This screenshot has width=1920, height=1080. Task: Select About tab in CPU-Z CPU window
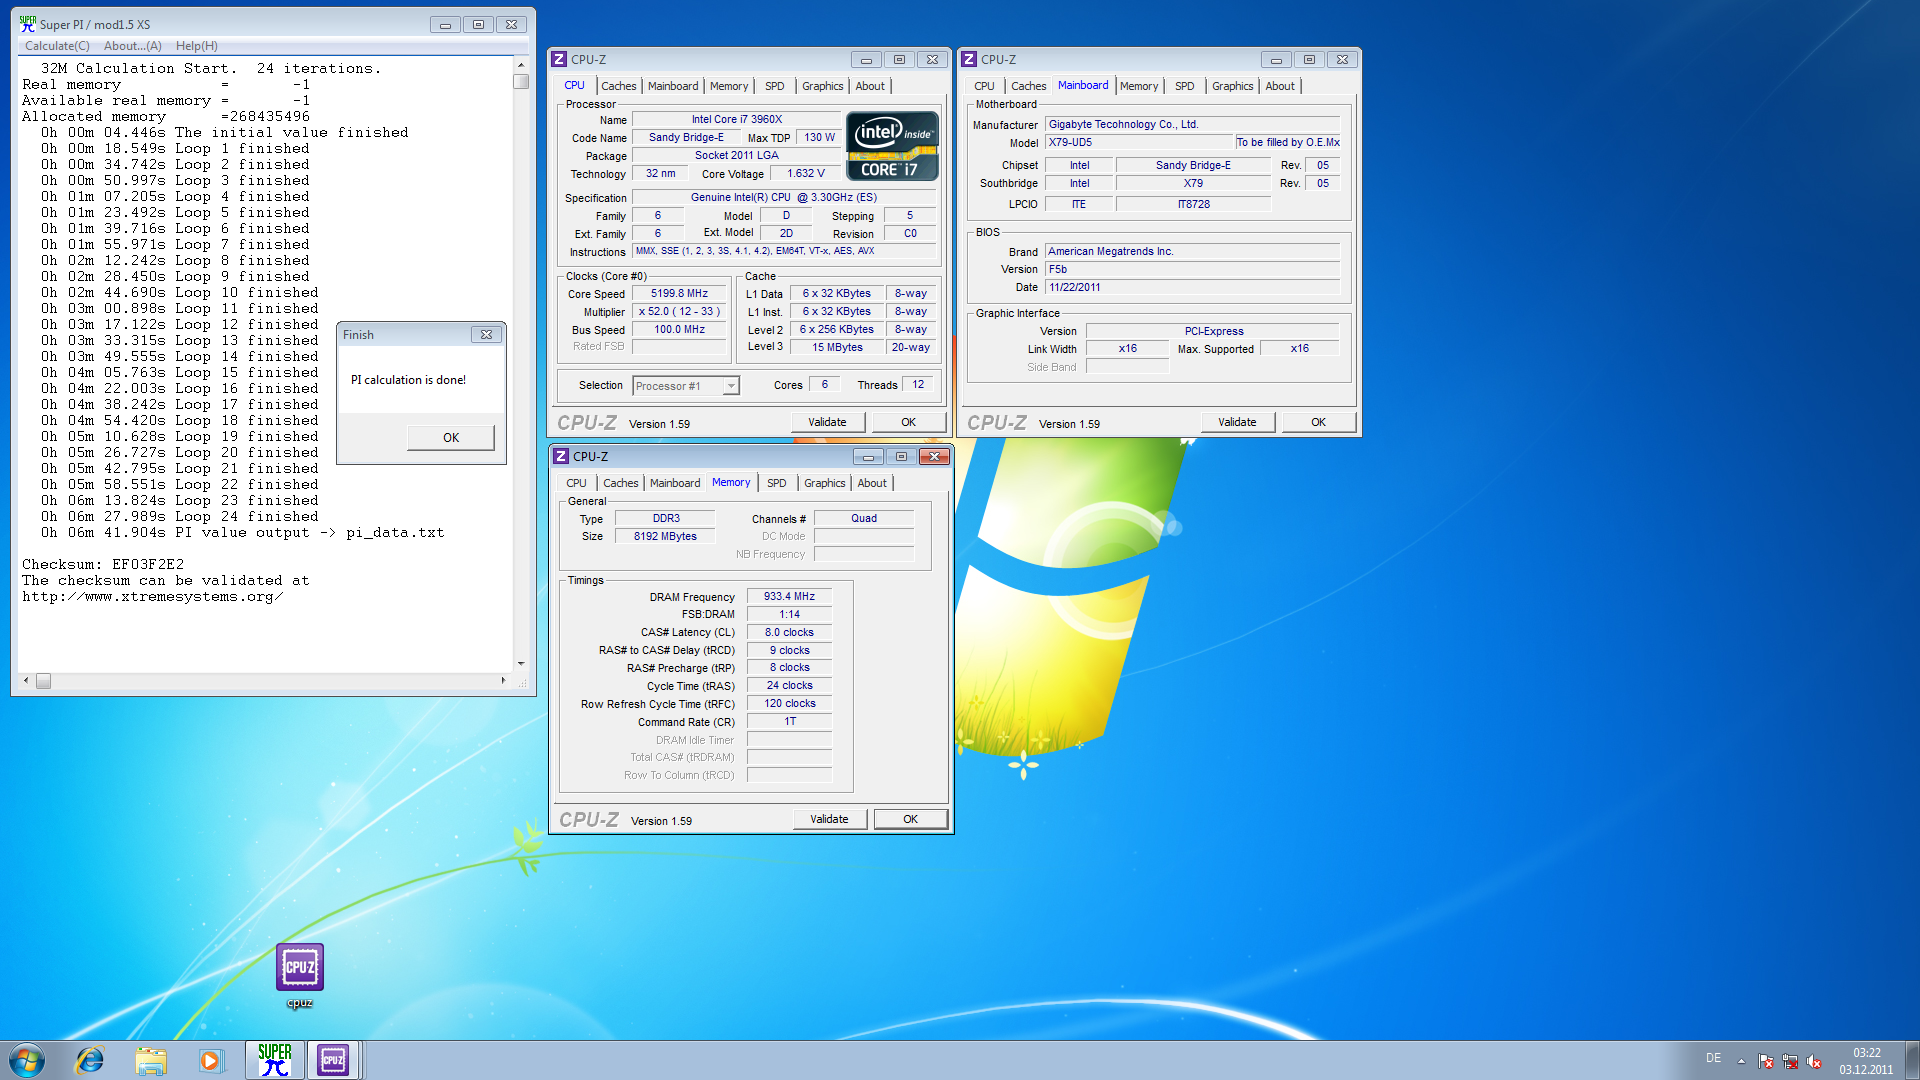[870, 86]
